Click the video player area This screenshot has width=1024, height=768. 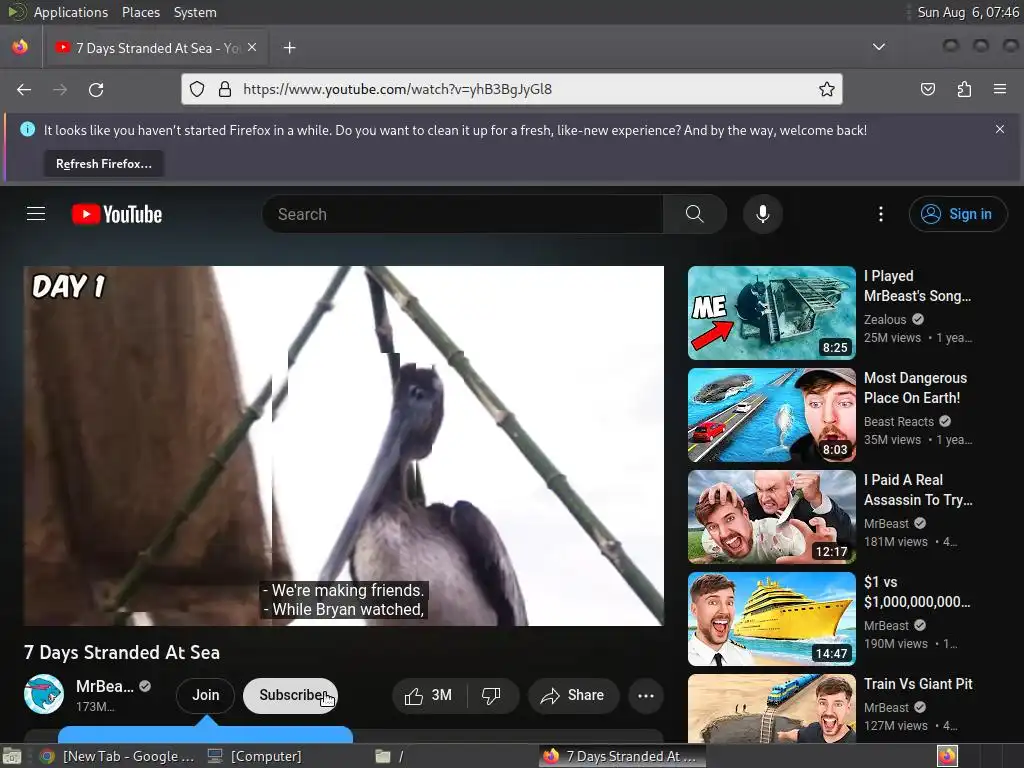[344, 445]
